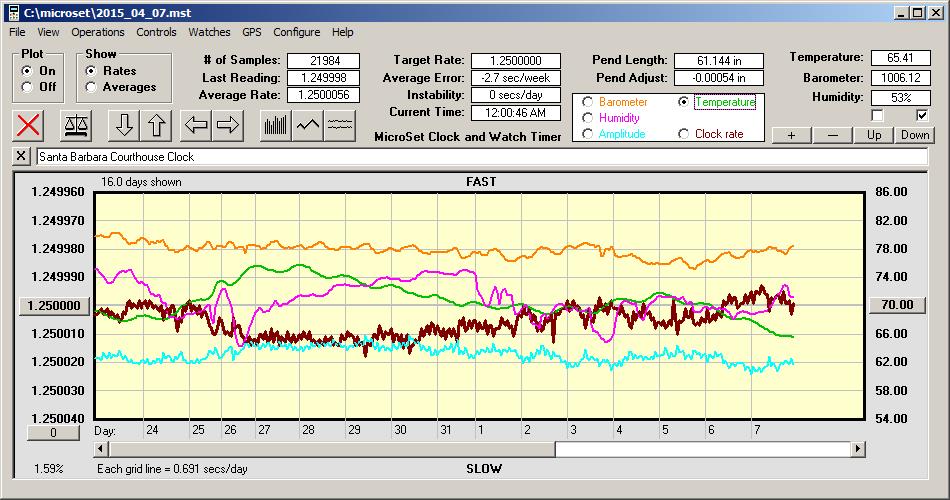
Task: Open the View menu
Action: pyautogui.click(x=48, y=32)
